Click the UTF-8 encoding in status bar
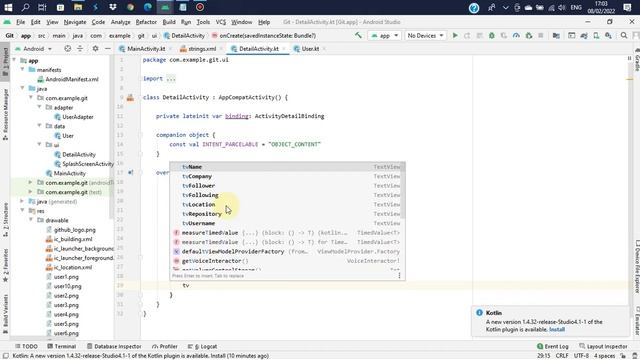The width and height of the screenshot is (640, 360). click(582, 356)
